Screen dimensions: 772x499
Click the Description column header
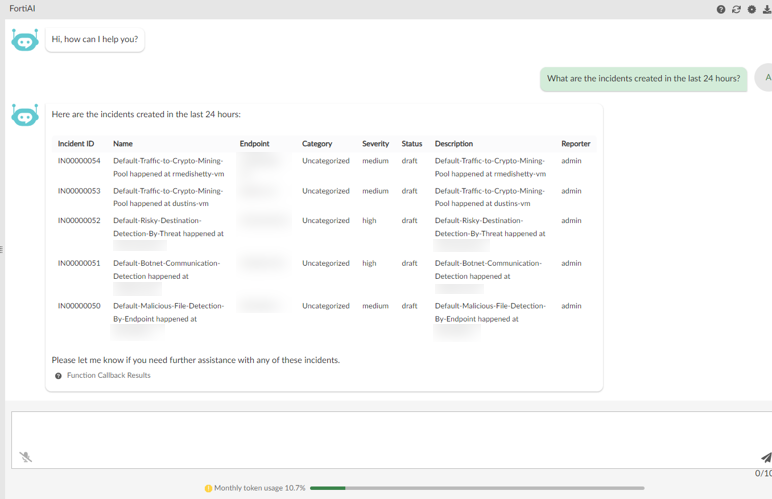pyautogui.click(x=453, y=144)
